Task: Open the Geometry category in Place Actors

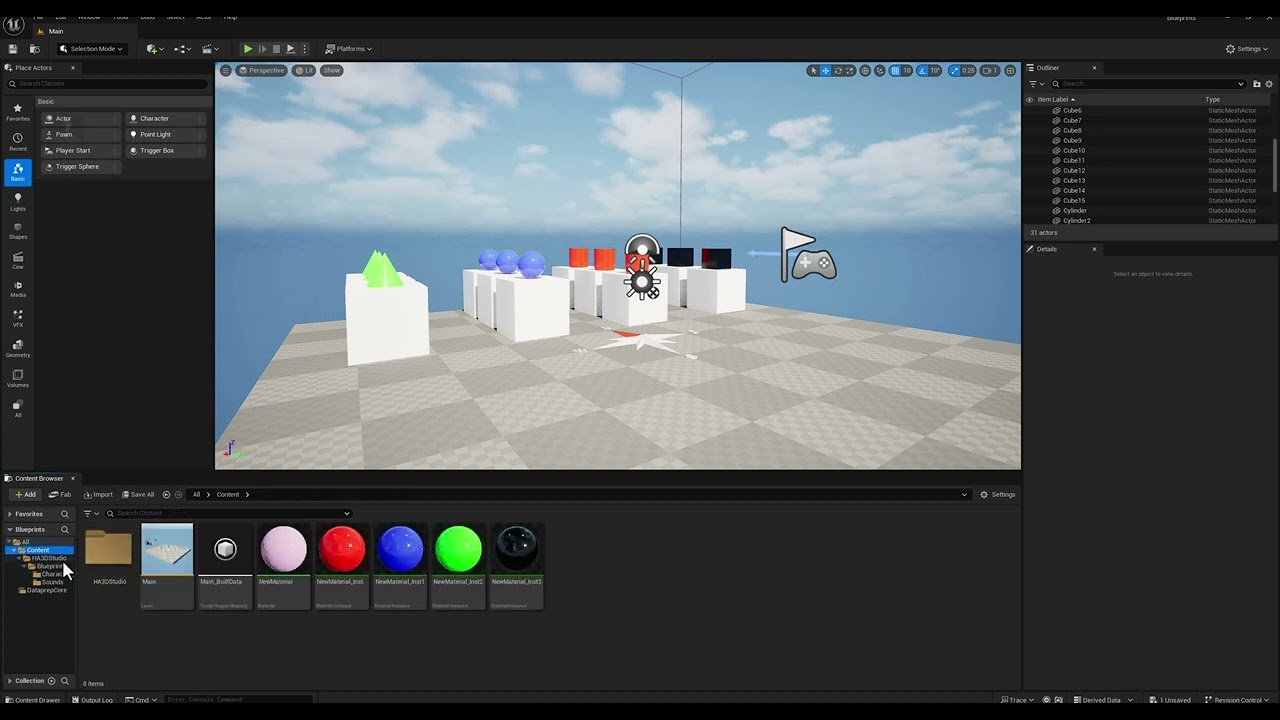Action: 18,349
